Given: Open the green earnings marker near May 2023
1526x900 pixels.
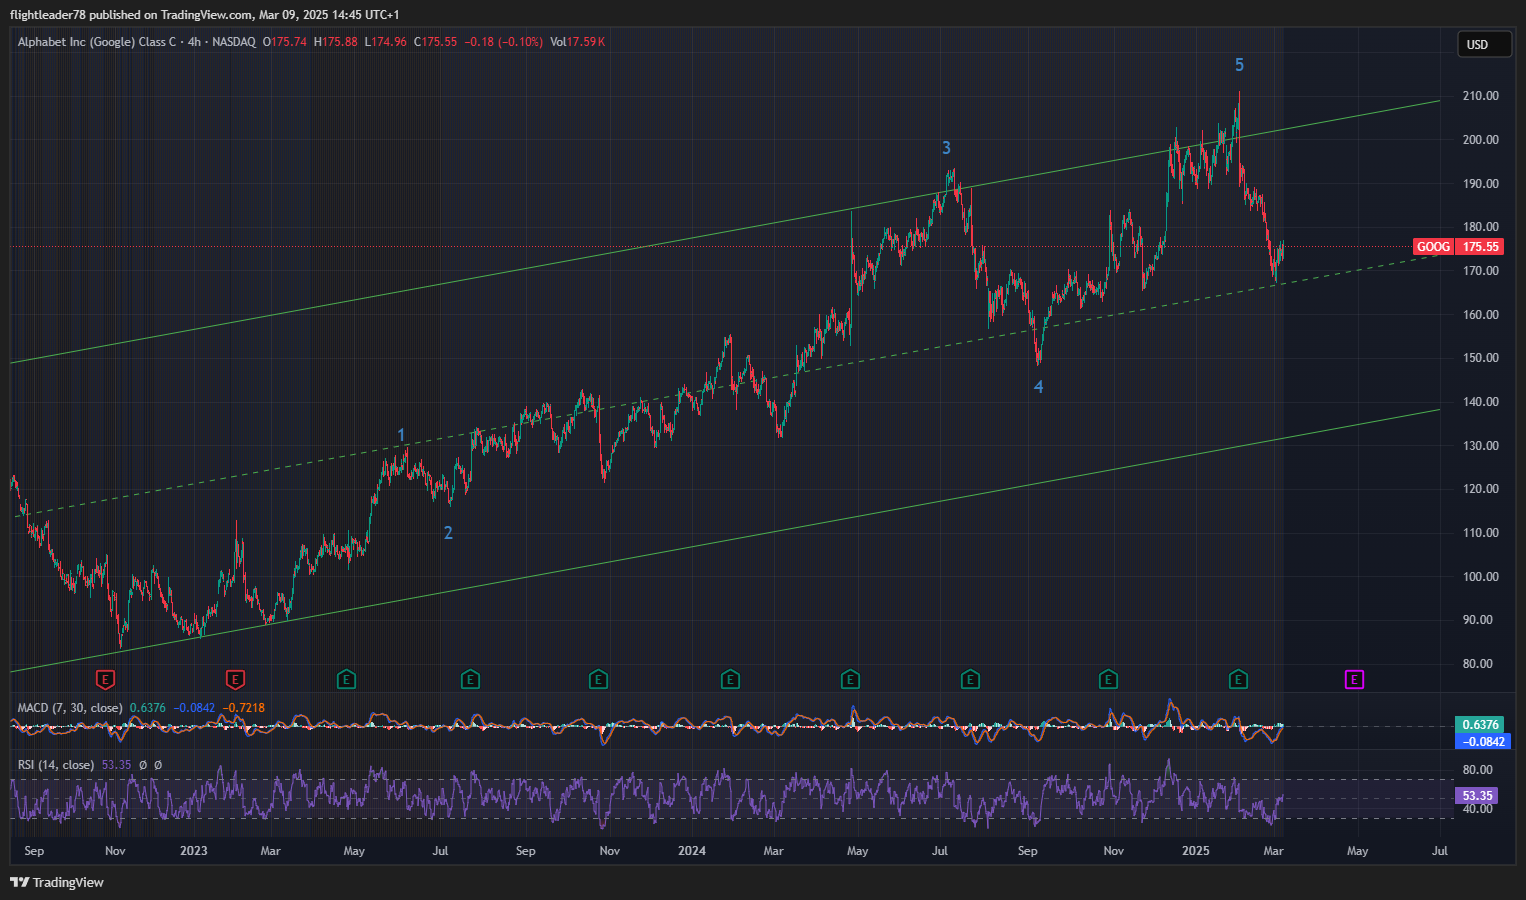Looking at the screenshot, I should pos(346,680).
